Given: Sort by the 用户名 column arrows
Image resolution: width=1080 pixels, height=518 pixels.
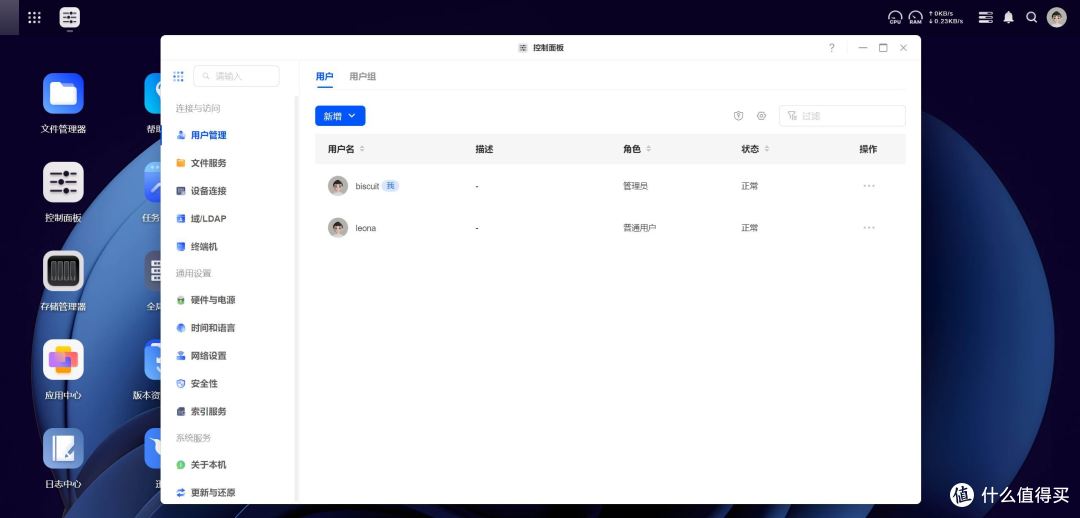Looking at the screenshot, I should [362, 149].
